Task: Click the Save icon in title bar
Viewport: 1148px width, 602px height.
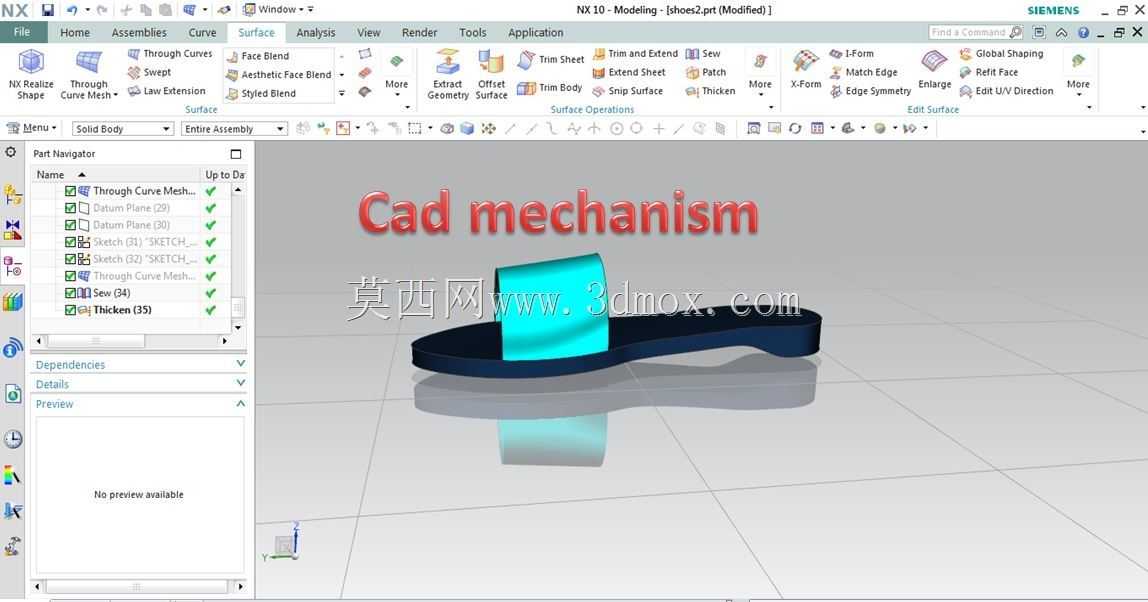Action: (48, 10)
